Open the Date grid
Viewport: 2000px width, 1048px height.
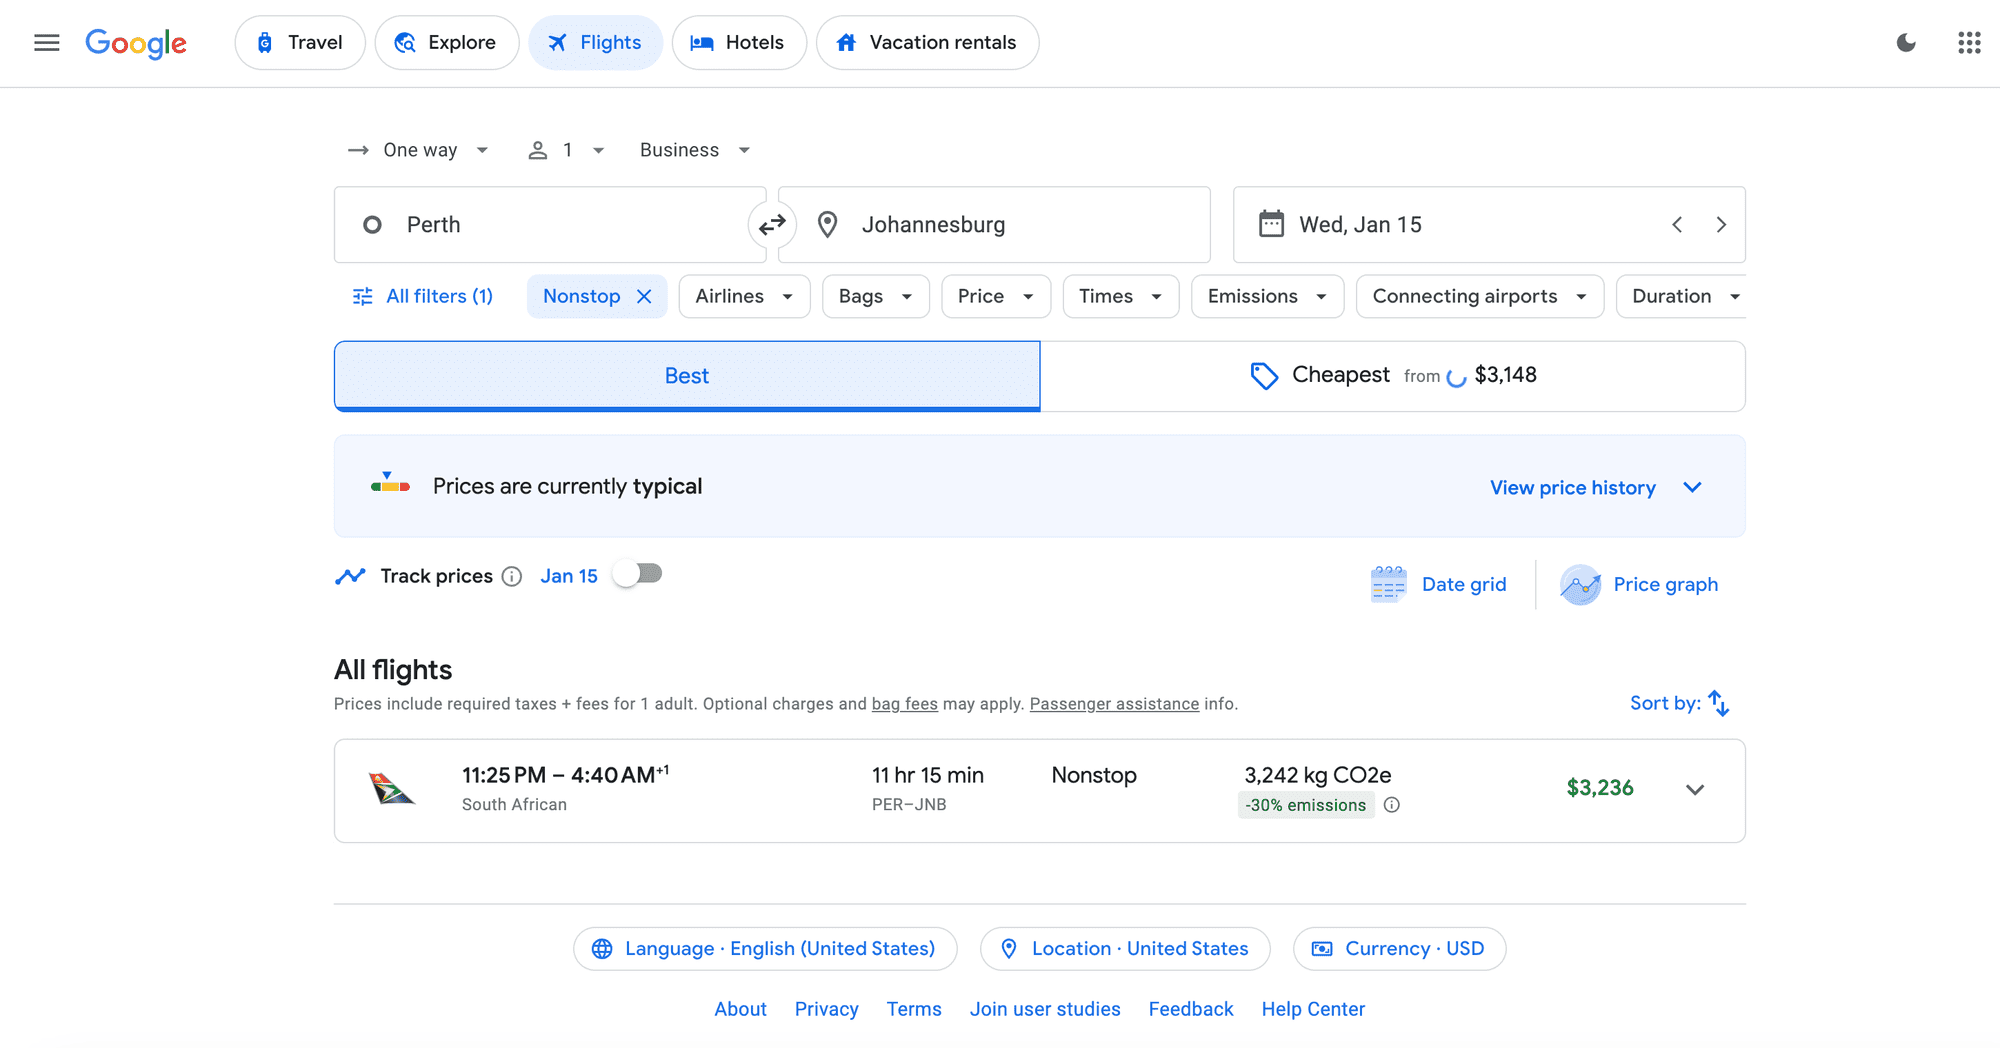click(1438, 584)
